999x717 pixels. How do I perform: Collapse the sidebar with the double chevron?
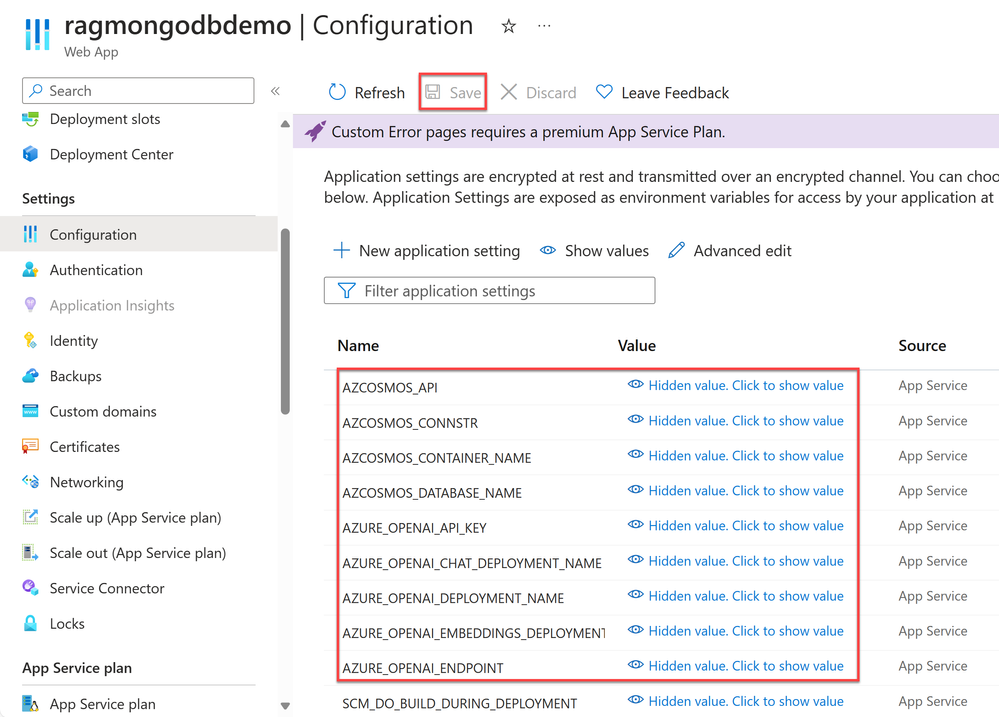click(275, 91)
